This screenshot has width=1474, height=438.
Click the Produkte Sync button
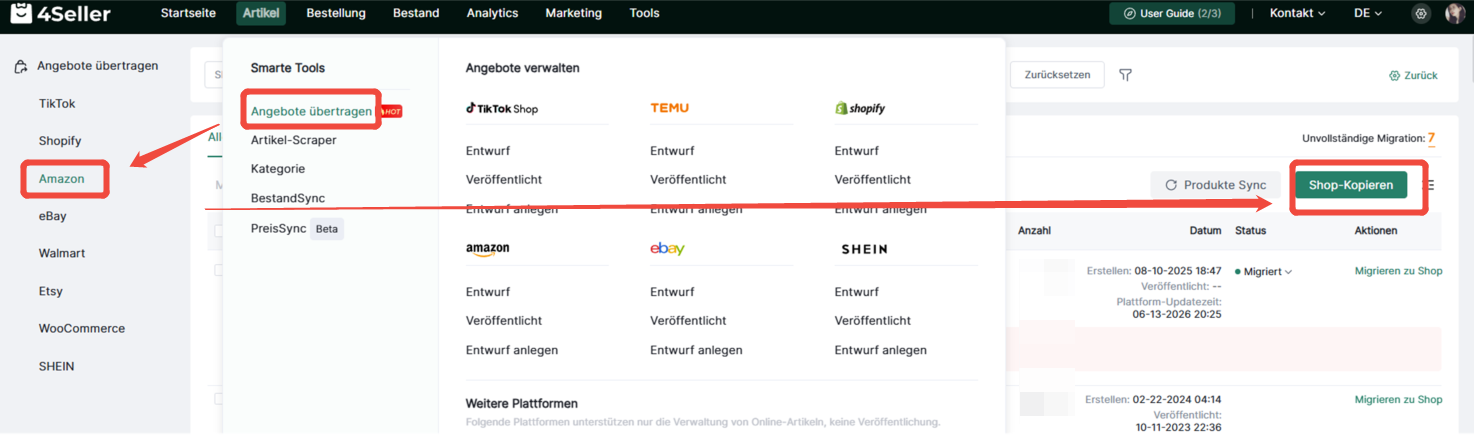tap(1215, 185)
